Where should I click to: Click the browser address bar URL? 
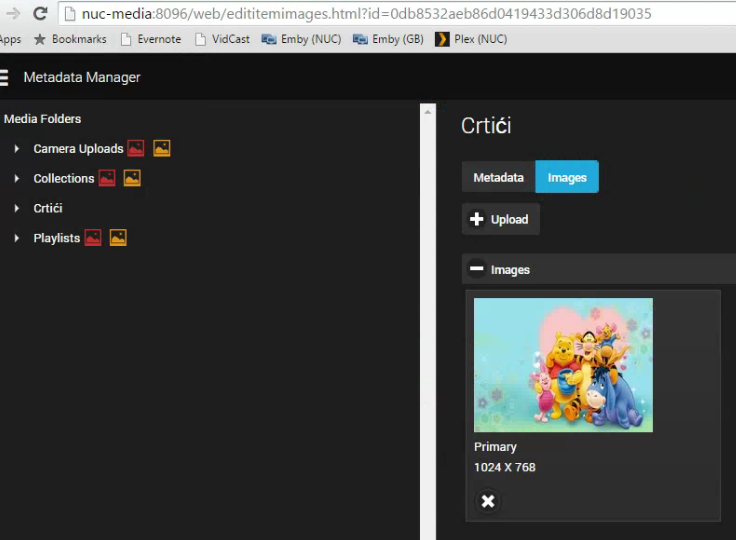(367, 14)
